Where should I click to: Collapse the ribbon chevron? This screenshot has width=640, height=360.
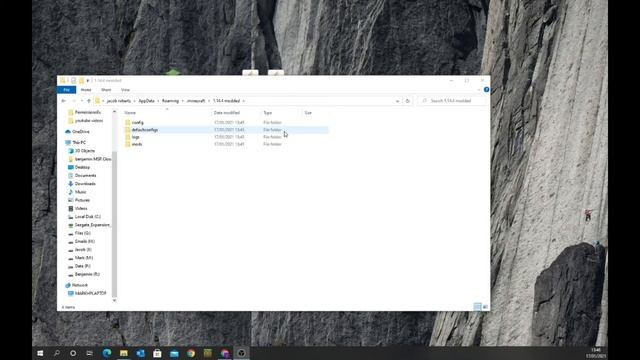tap(479, 90)
